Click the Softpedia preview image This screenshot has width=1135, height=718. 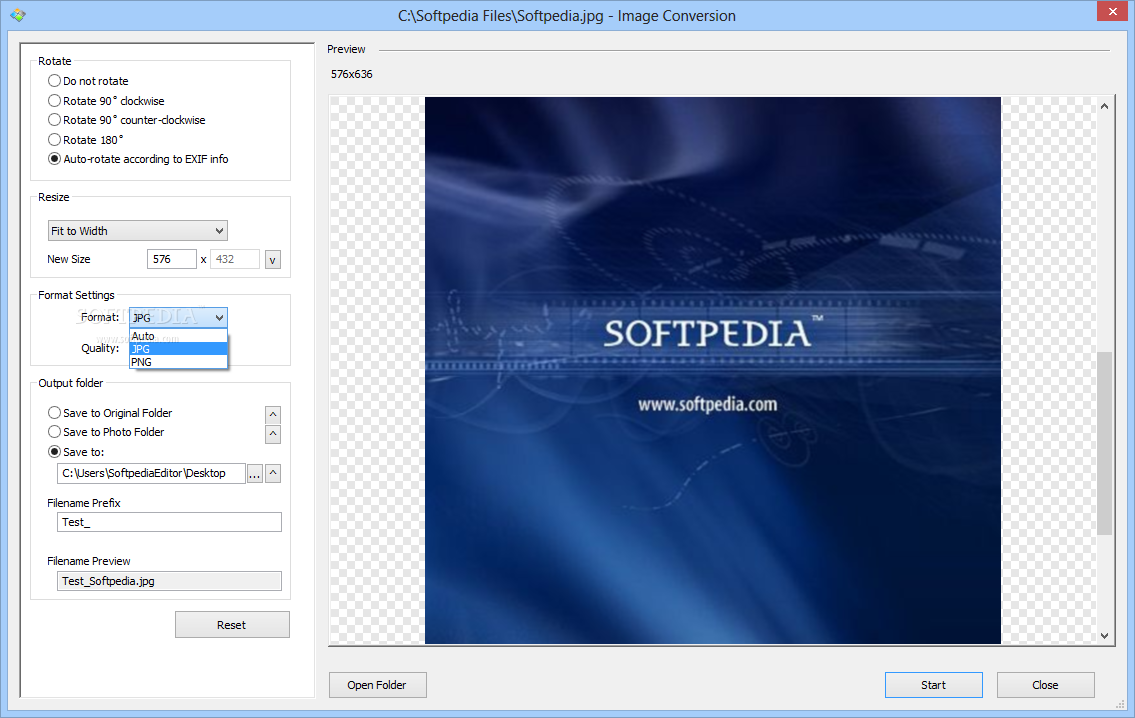coord(713,370)
